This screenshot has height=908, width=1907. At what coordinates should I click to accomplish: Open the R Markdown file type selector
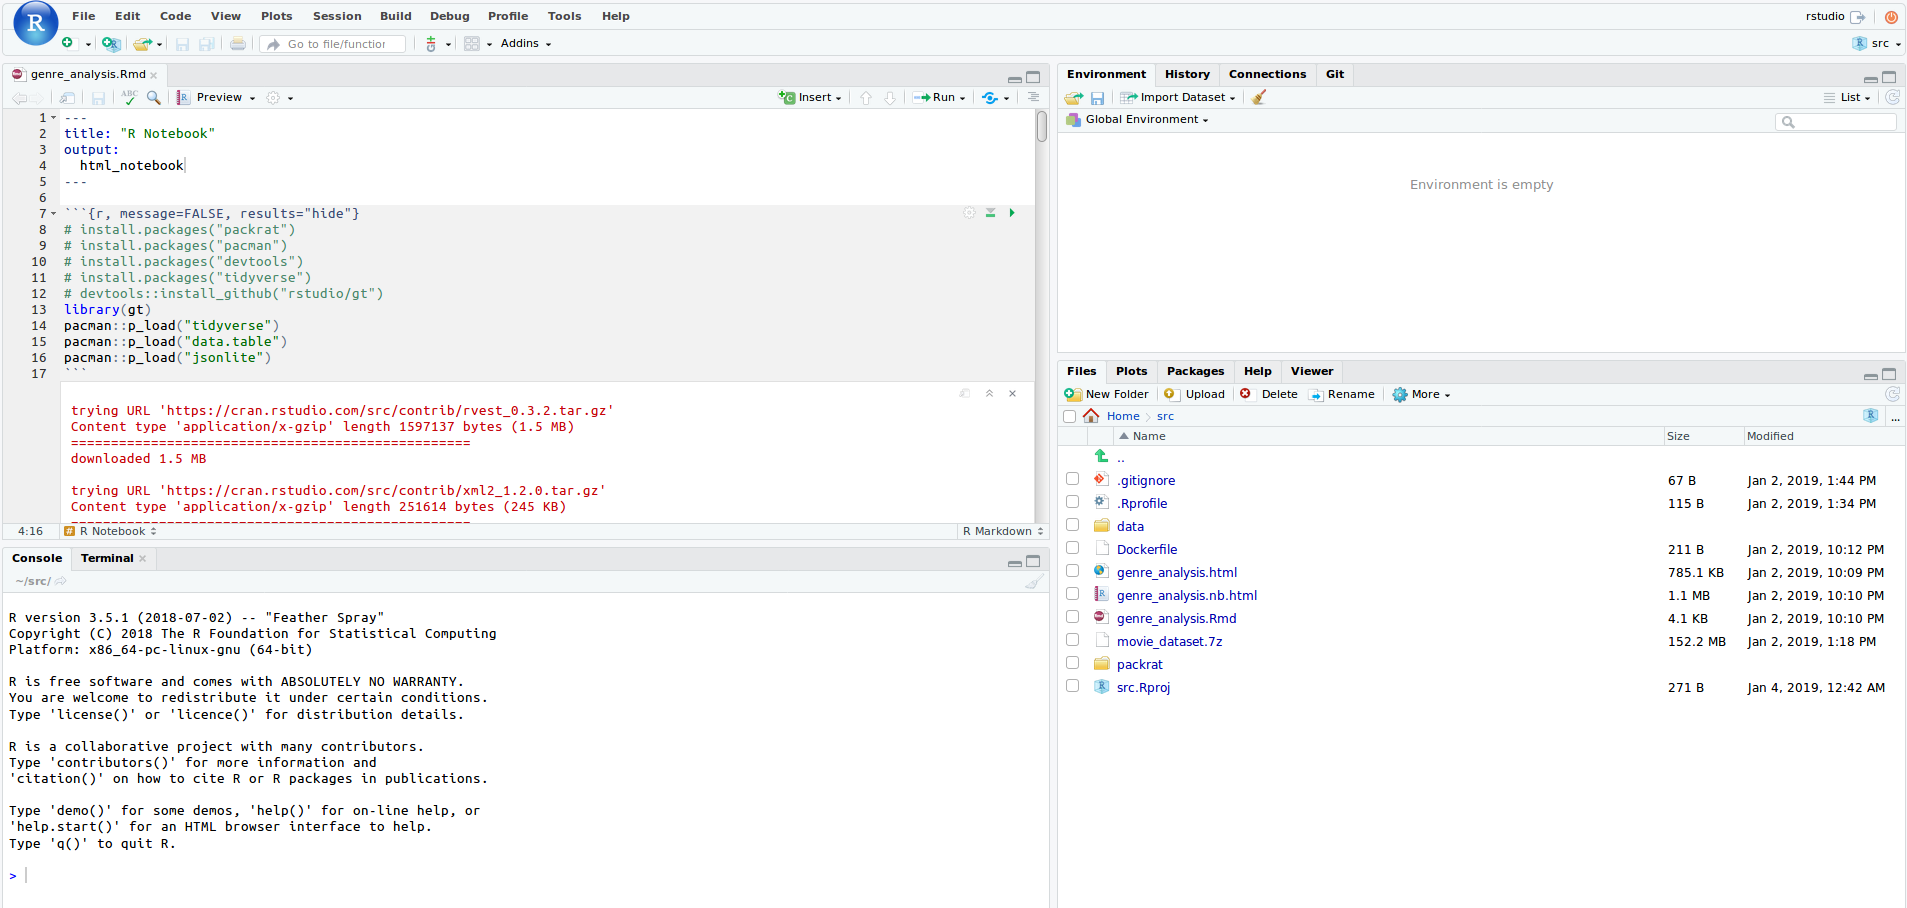click(x=1003, y=531)
